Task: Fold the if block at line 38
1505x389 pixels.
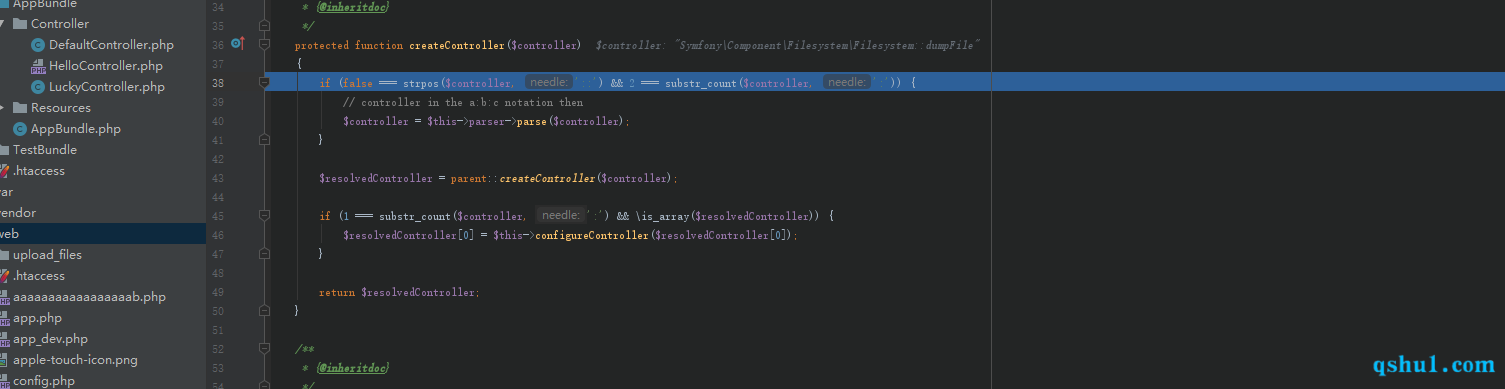Action: pyautogui.click(x=264, y=82)
